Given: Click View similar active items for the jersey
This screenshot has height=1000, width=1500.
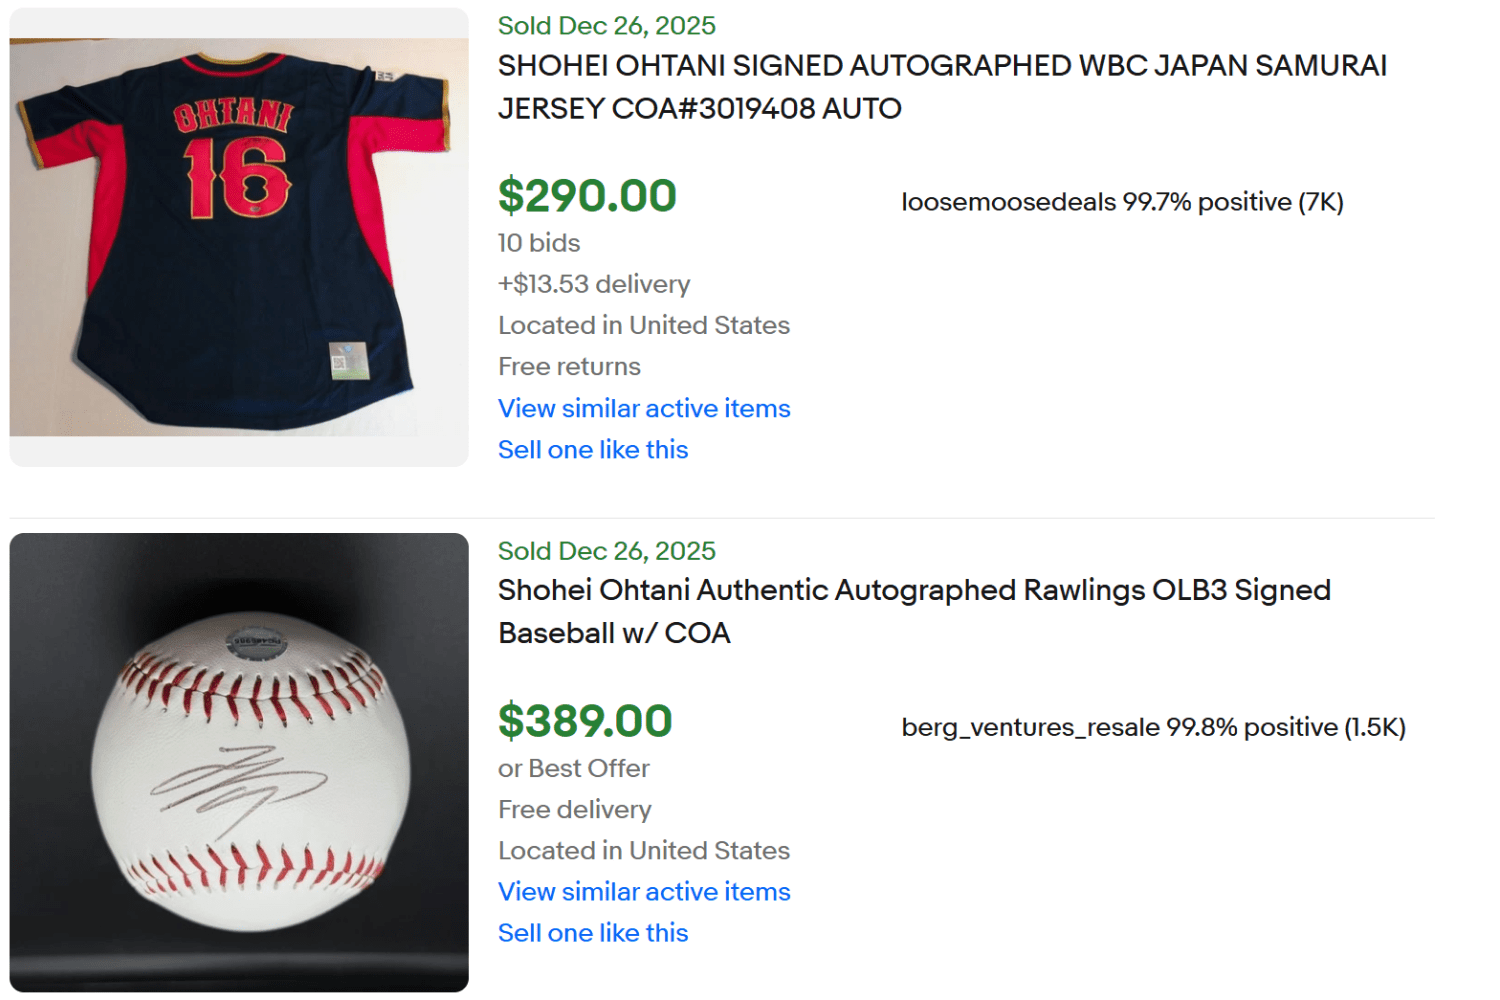Looking at the screenshot, I should (x=643, y=408).
